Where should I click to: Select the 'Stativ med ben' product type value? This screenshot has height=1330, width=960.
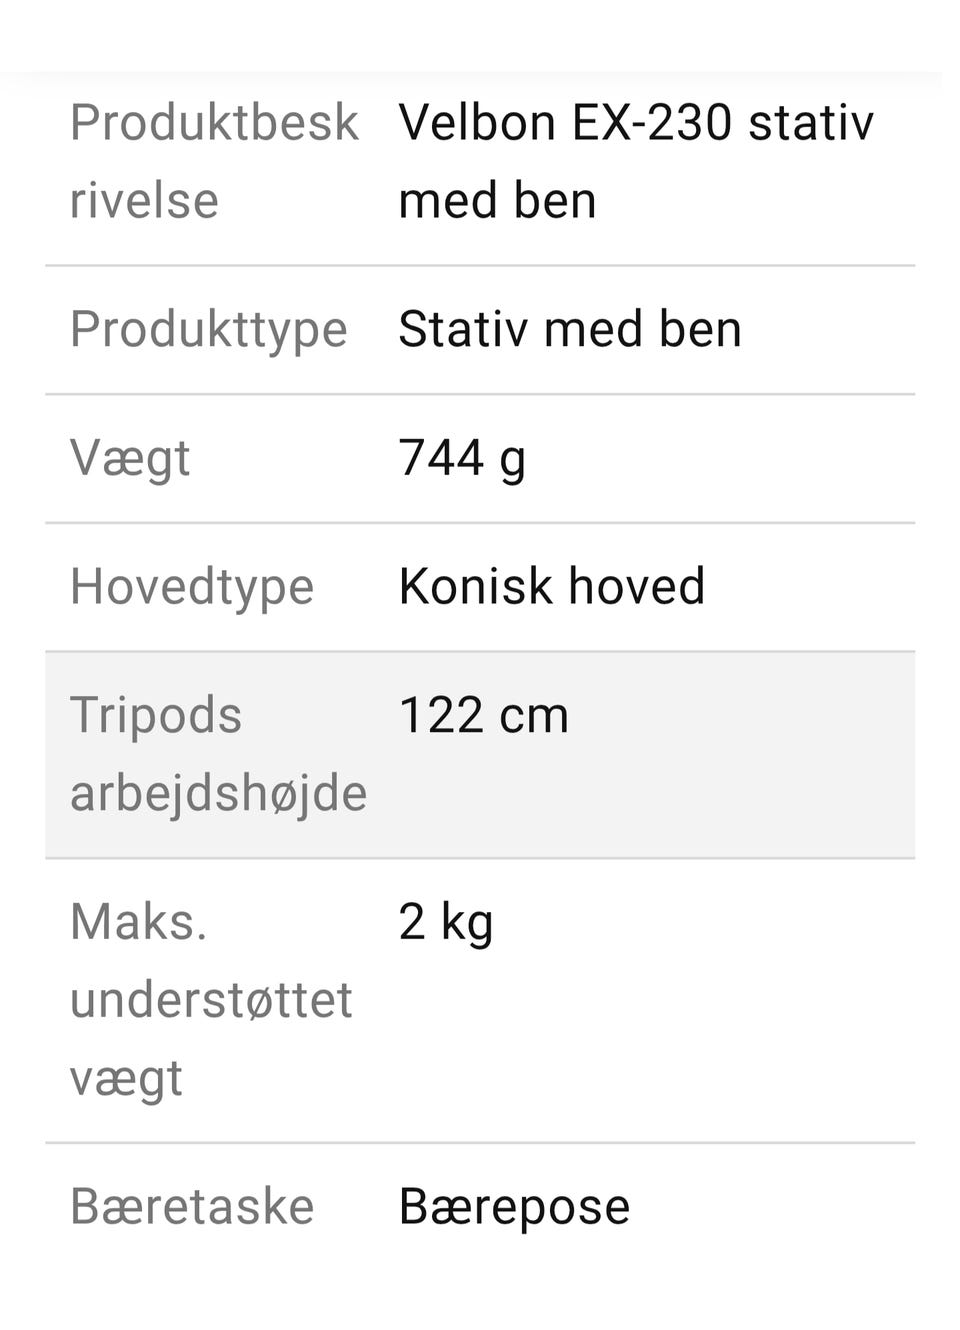point(570,329)
